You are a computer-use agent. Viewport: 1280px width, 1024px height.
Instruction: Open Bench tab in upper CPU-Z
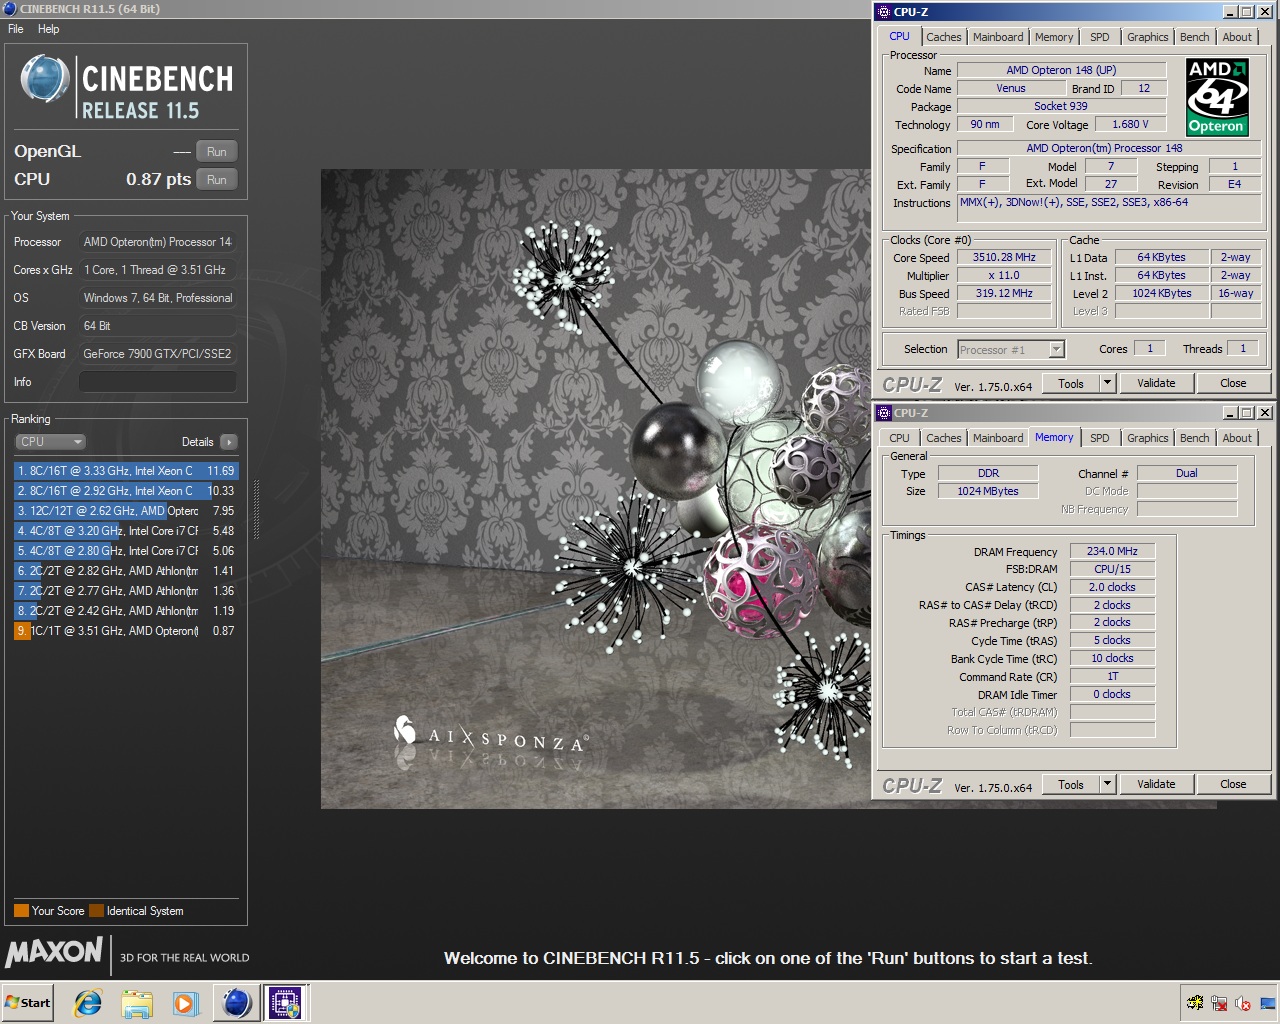point(1194,37)
